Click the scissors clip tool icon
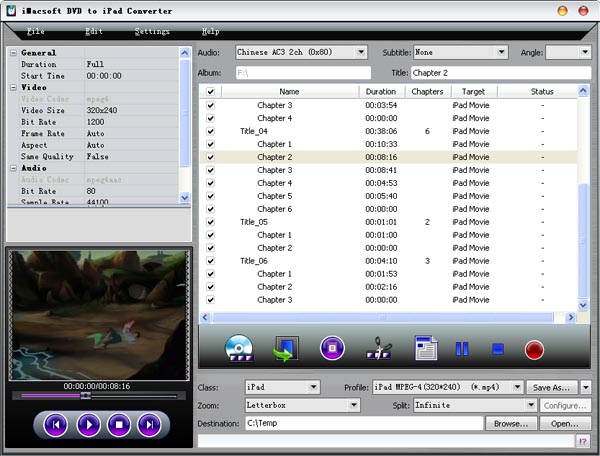This screenshot has height=456, width=600. [379, 348]
